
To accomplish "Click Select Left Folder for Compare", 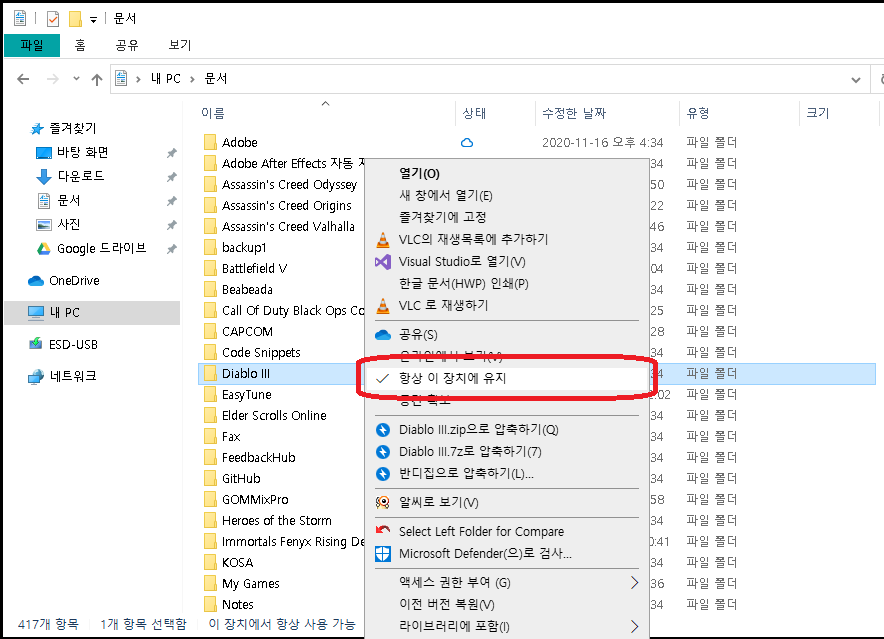I will pos(481,532).
